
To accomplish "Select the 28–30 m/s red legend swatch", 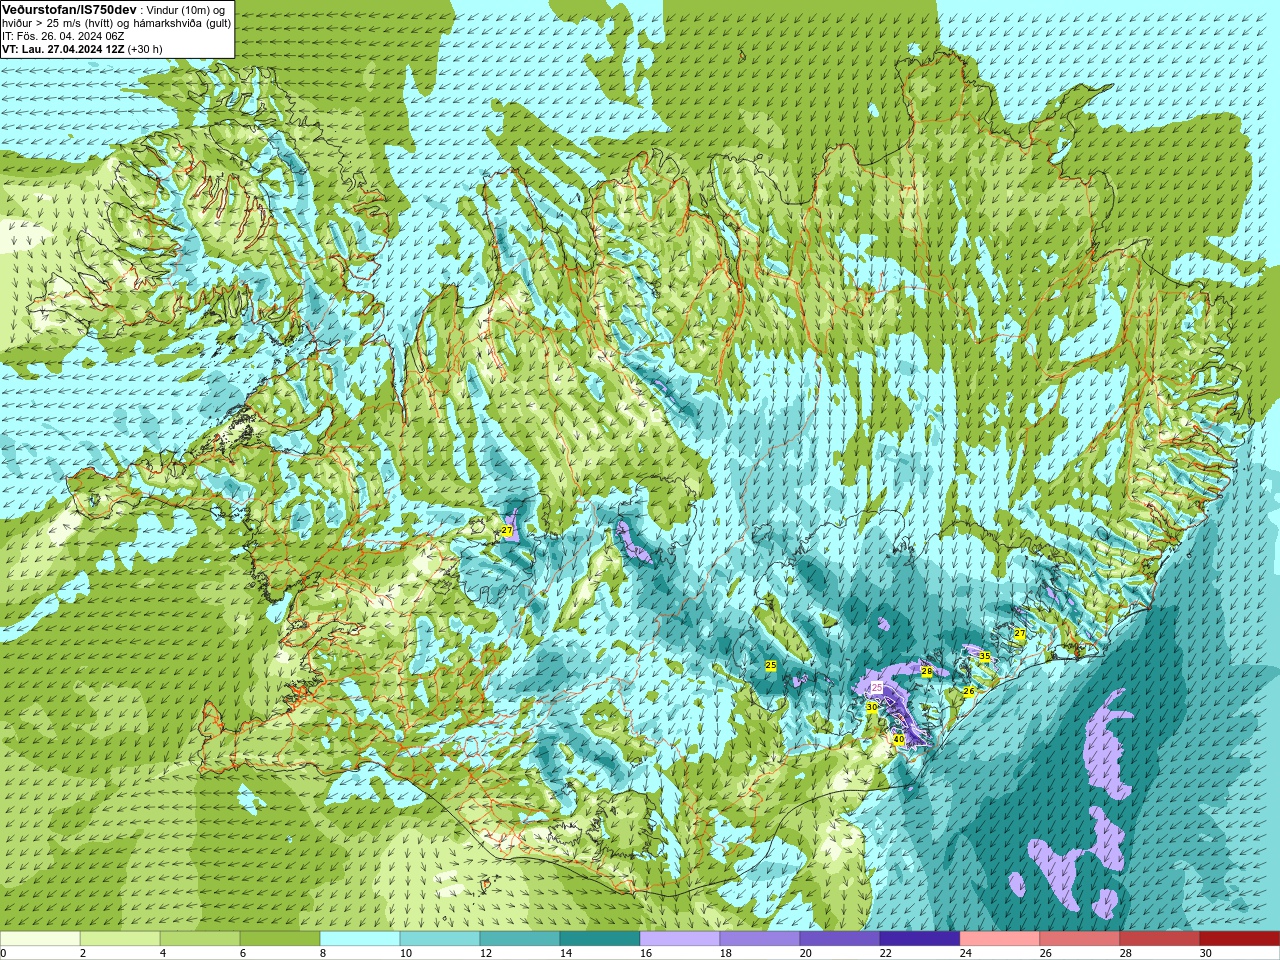I will click(x=1160, y=939).
